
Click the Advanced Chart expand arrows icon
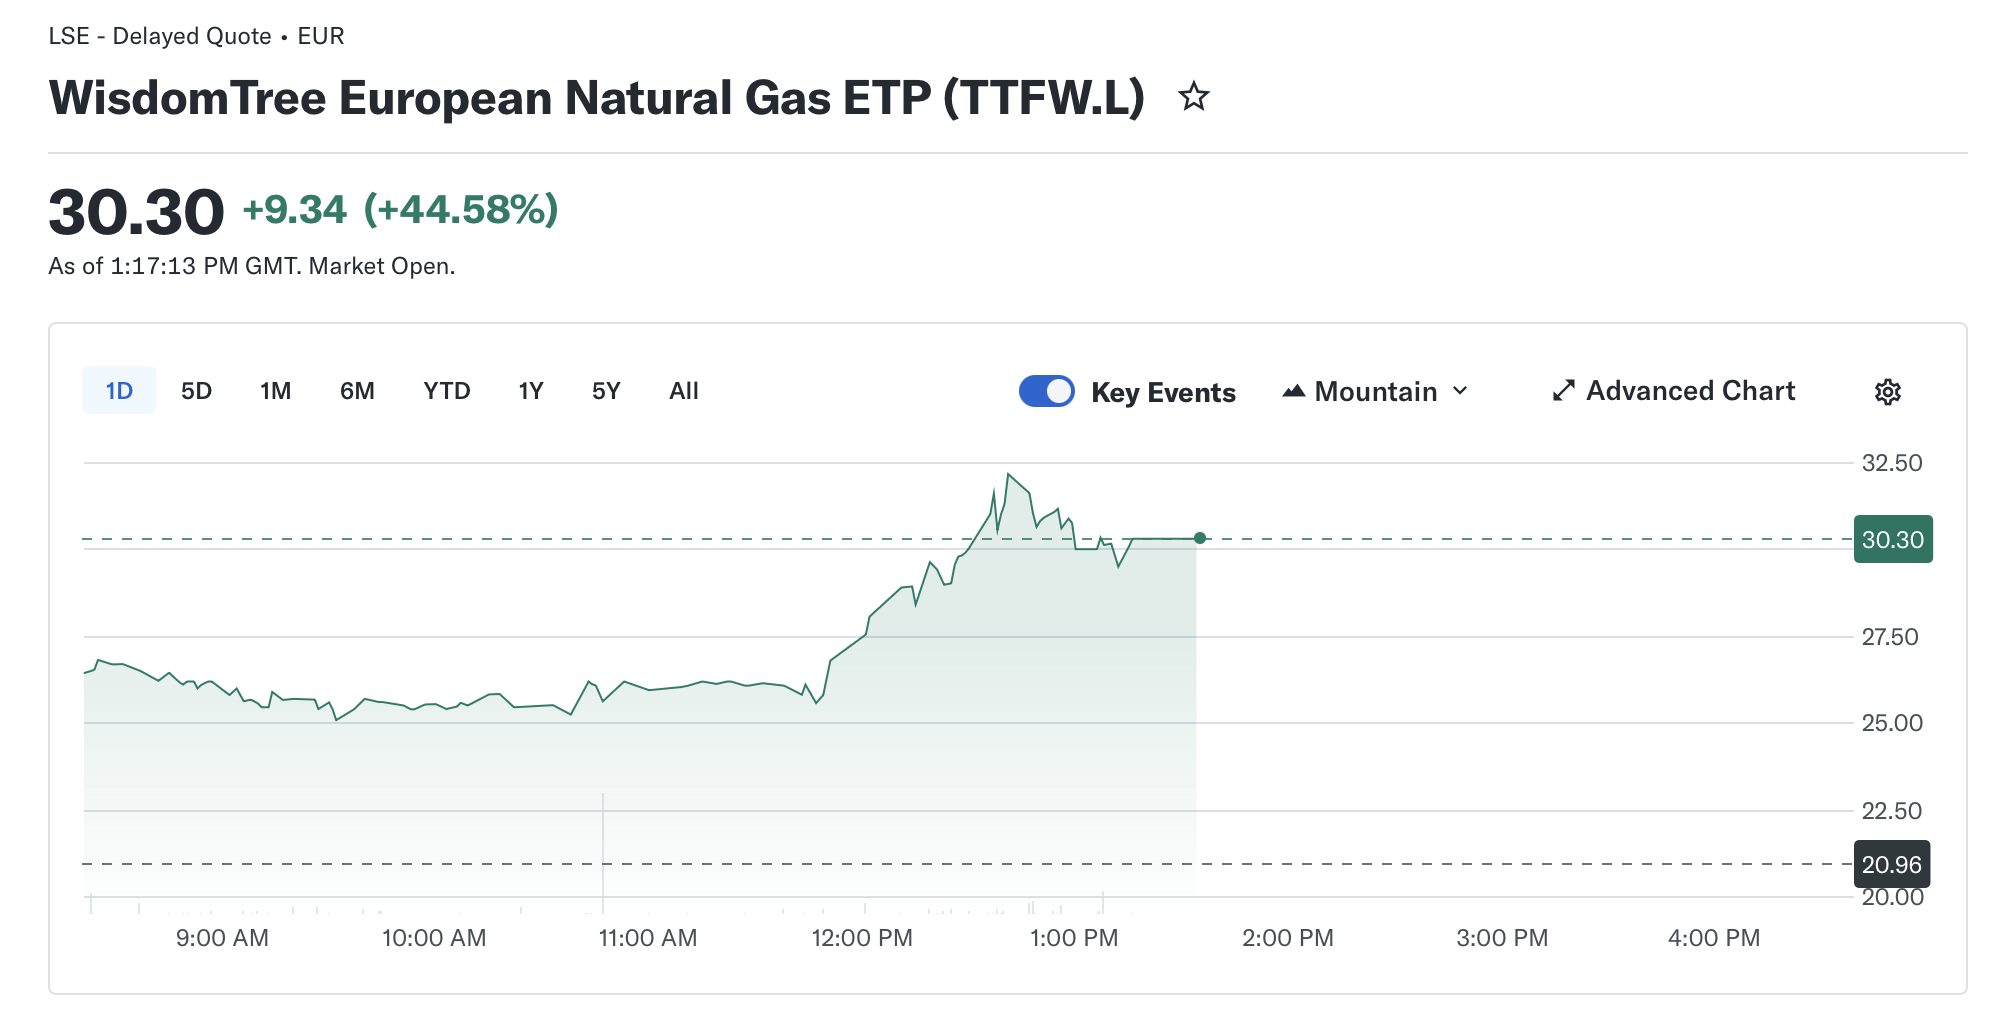(1564, 391)
